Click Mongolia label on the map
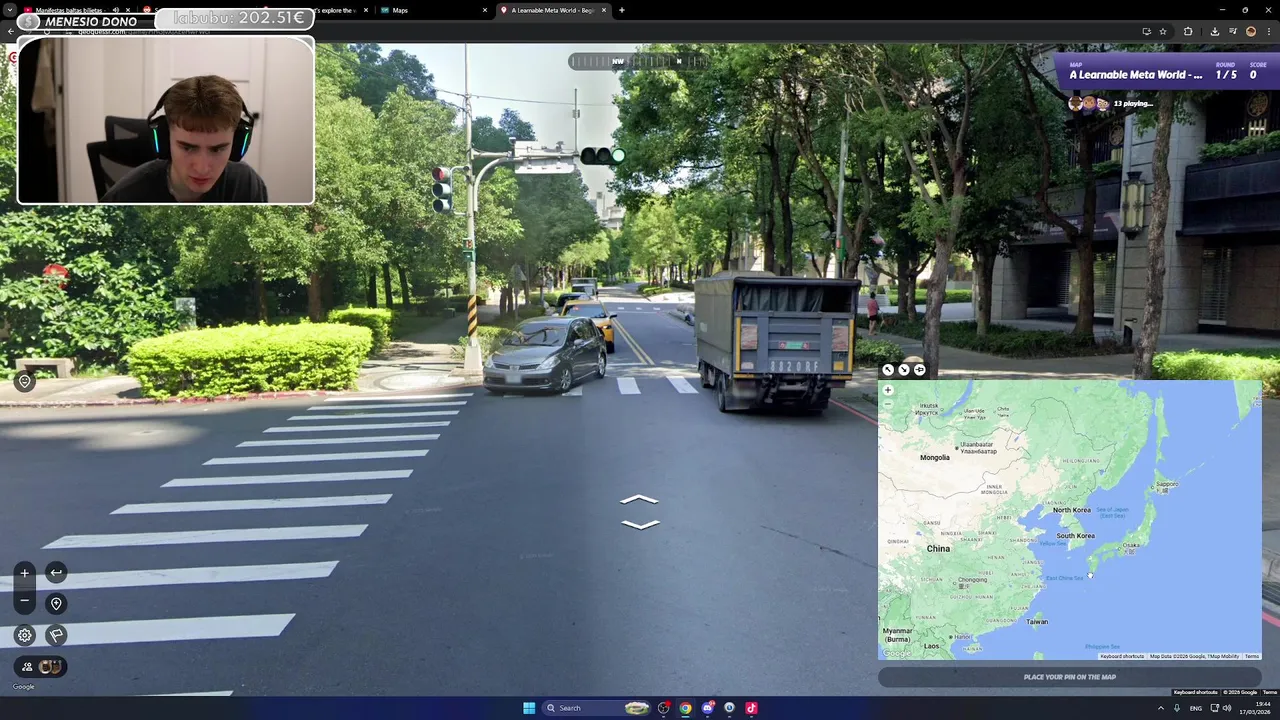Image resolution: width=1280 pixels, height=720 pixels. pos(935,458)
